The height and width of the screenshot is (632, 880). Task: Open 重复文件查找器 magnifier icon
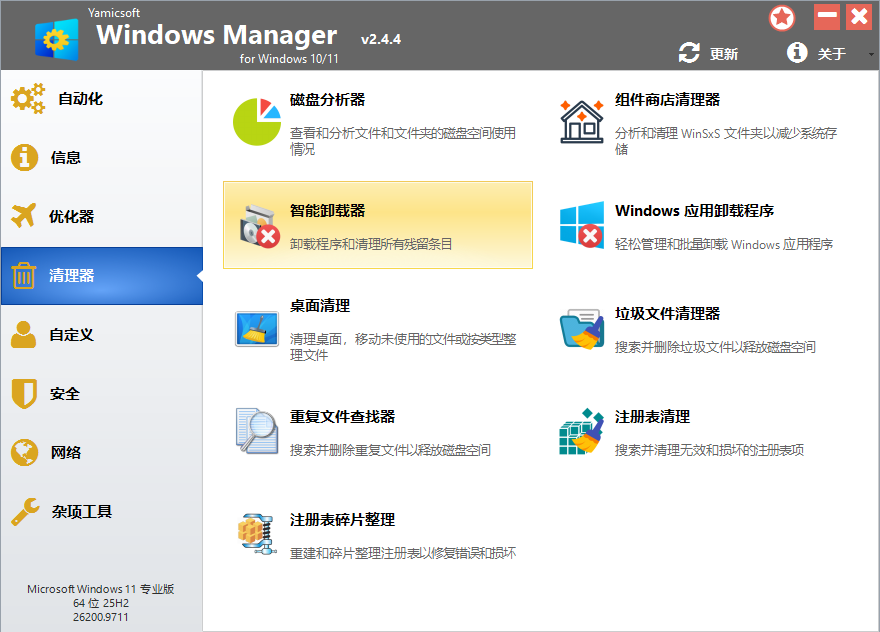tap(257, 431)
